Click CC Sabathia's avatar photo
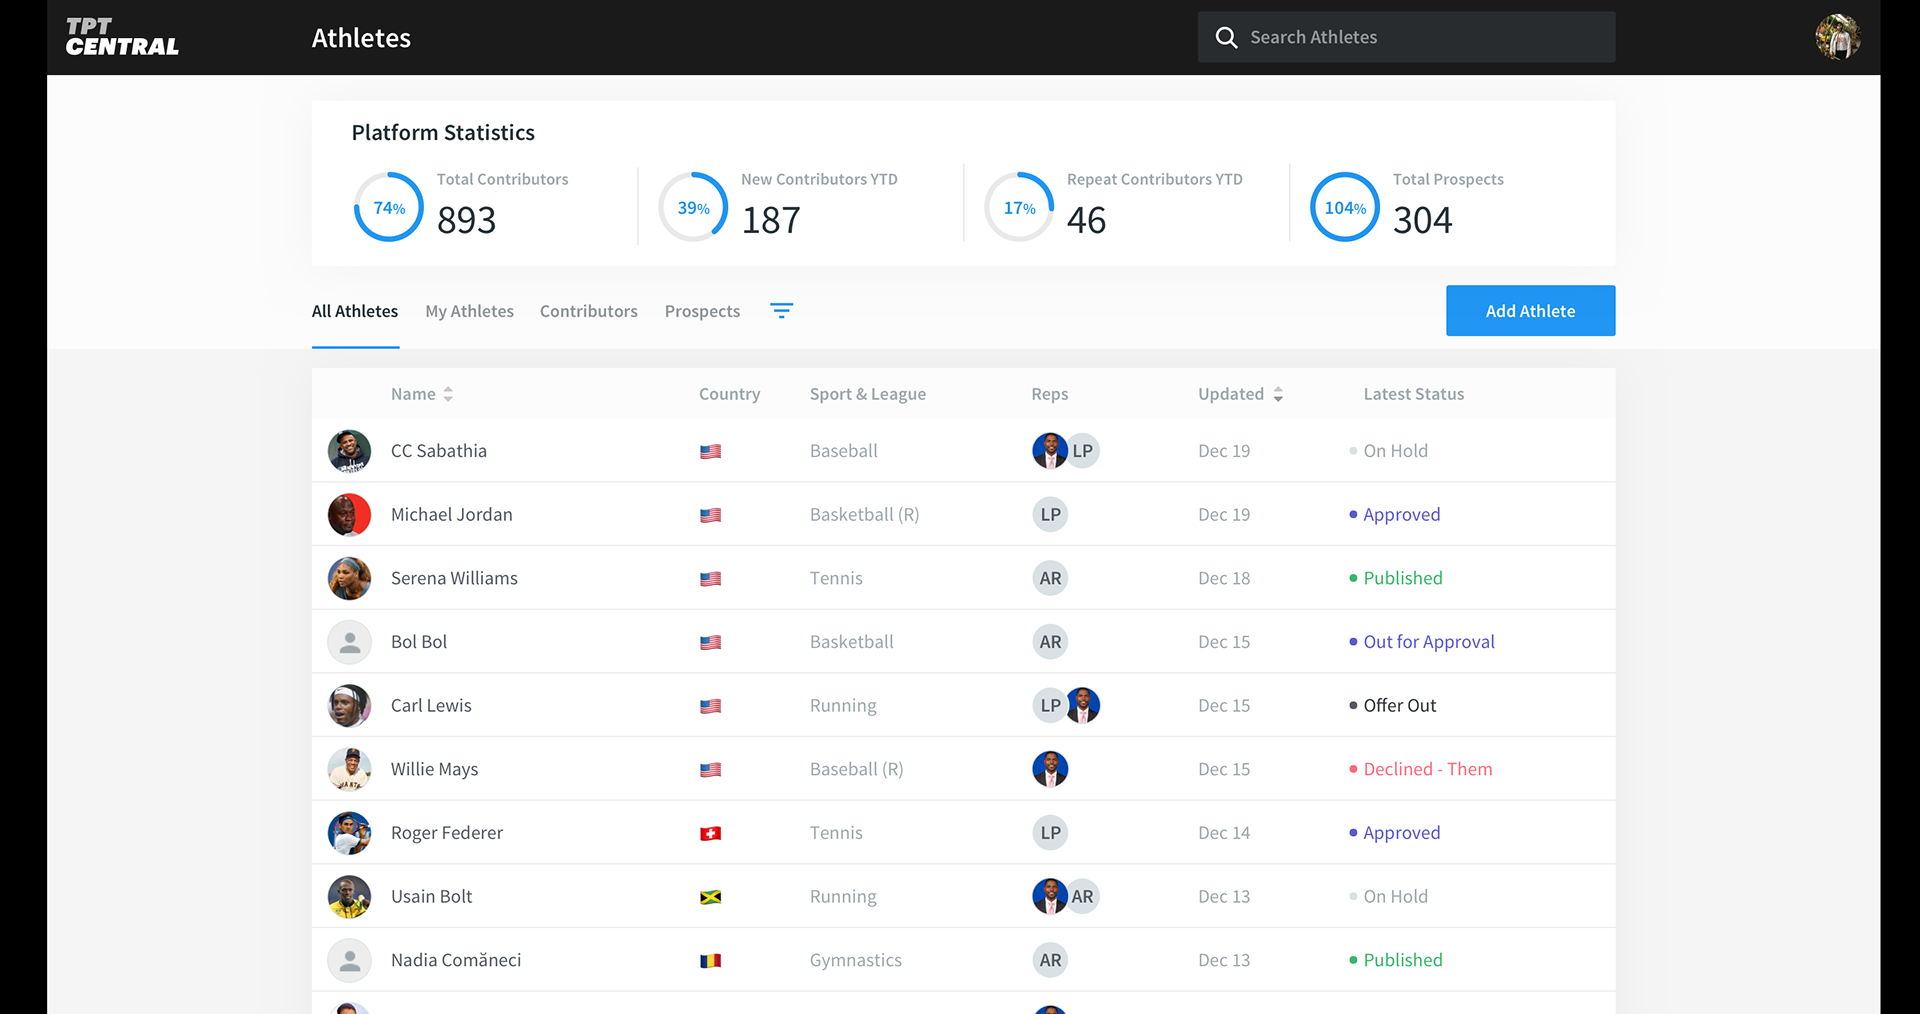 click(350, 451)
